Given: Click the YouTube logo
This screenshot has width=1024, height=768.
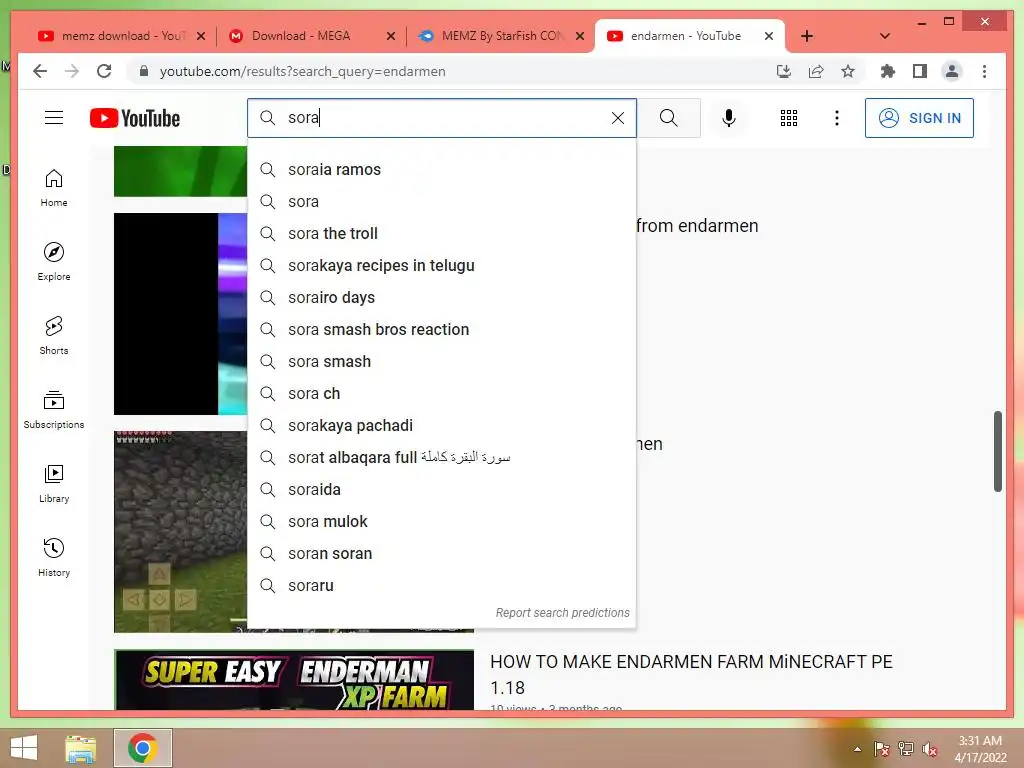Looking at the screenshot, I should point(135,118).
